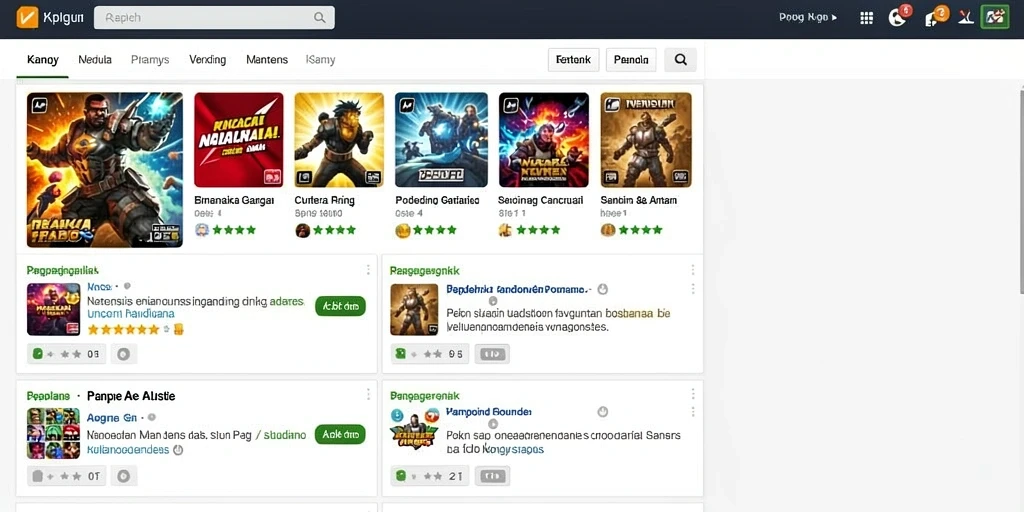Open three-dot menu on Pagagøngaliak card
The width and height of the screenshot is (1024, 512).
coord(368,270)
